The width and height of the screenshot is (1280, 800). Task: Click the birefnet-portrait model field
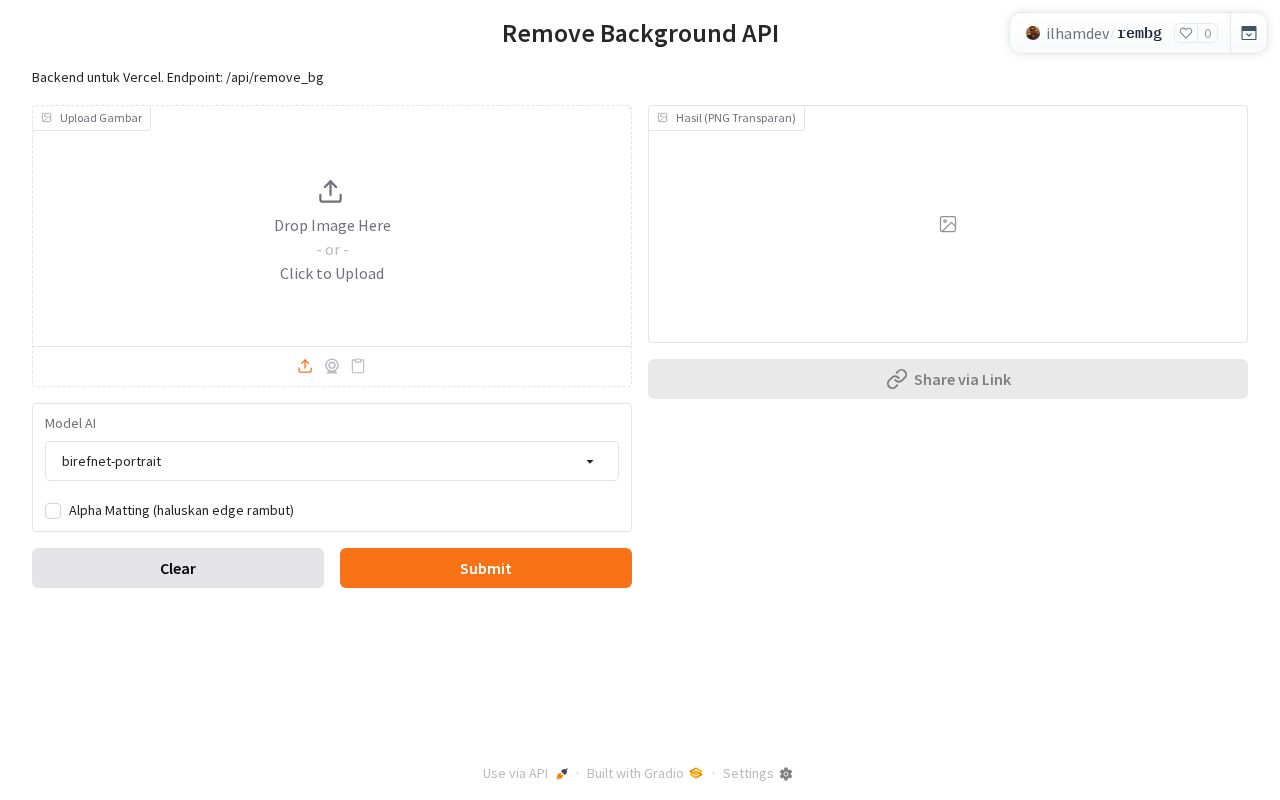click(x=332, y=461)
